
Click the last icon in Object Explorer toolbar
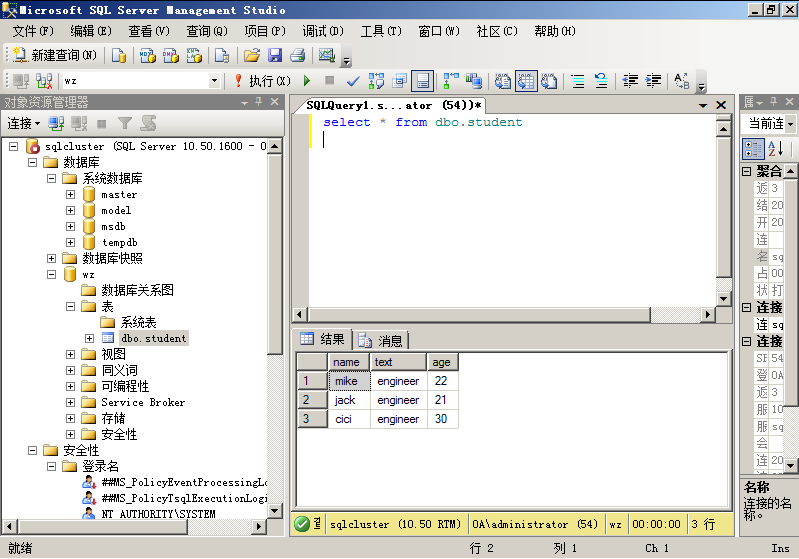(148, 123)
